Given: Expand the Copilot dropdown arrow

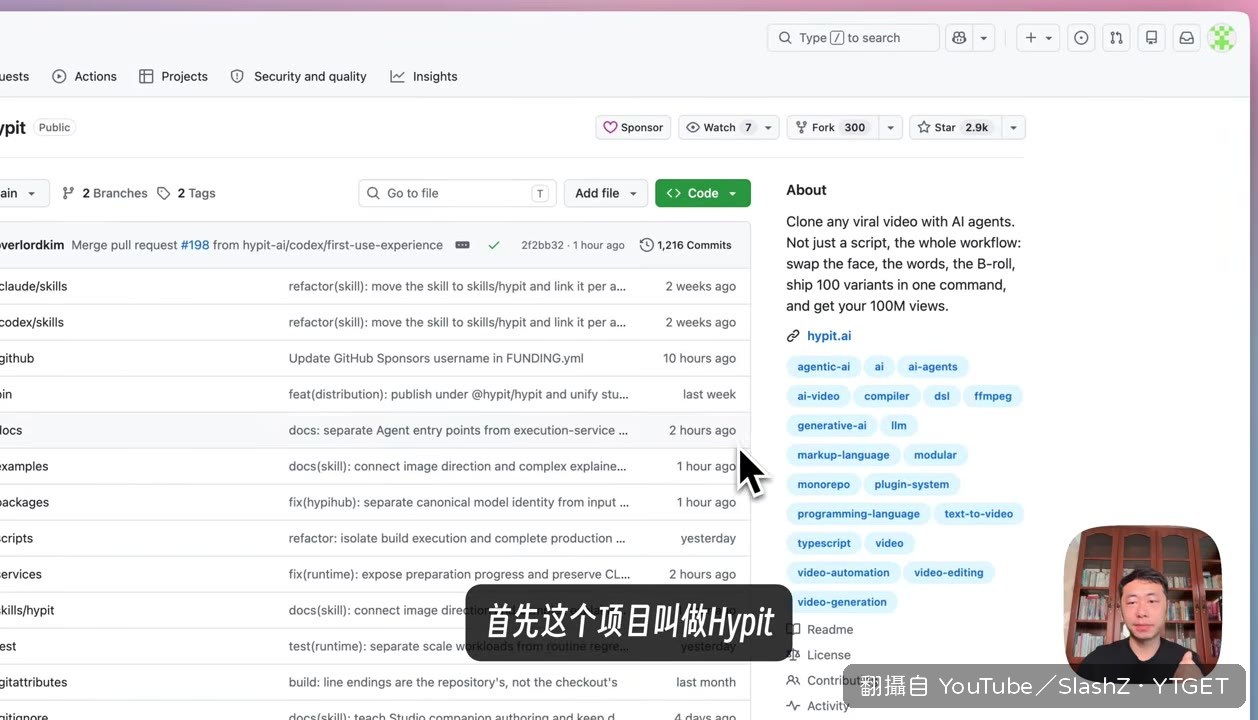Looking at the screenshot, I should [x=984, y=38].
